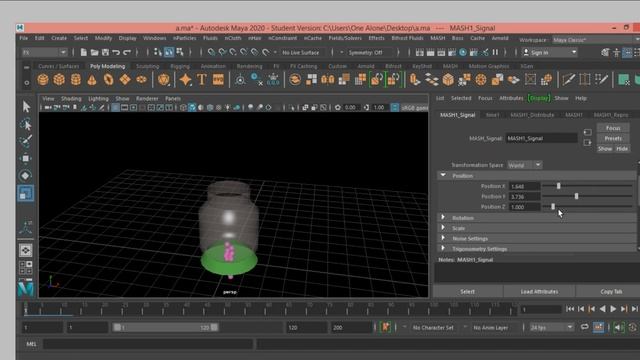Click the Open Scene folder icon
The image size is (640, 360).
coord(94,52)
